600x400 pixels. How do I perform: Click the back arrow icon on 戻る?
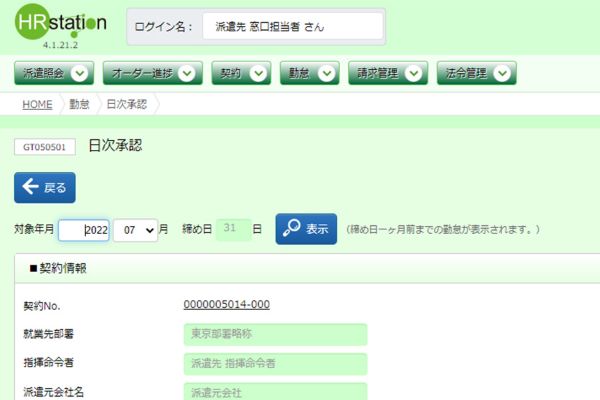(x=29, y=187)
